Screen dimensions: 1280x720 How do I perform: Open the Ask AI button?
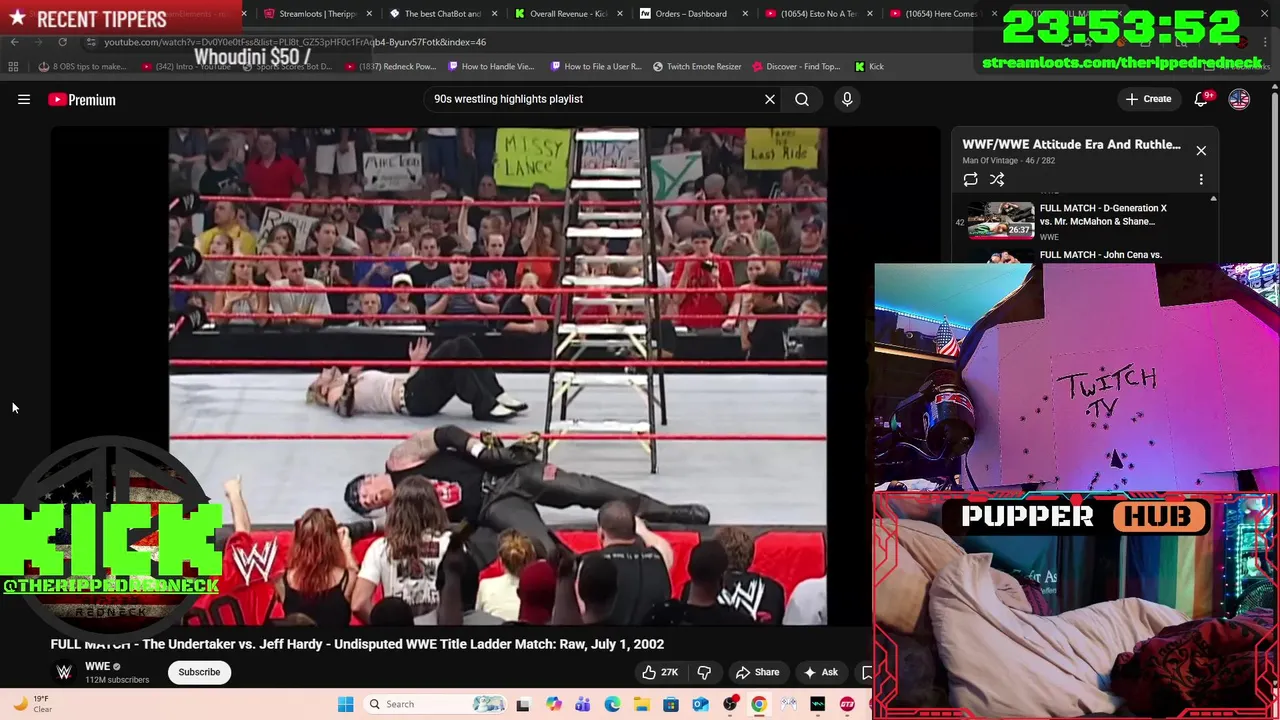(820, 672)
